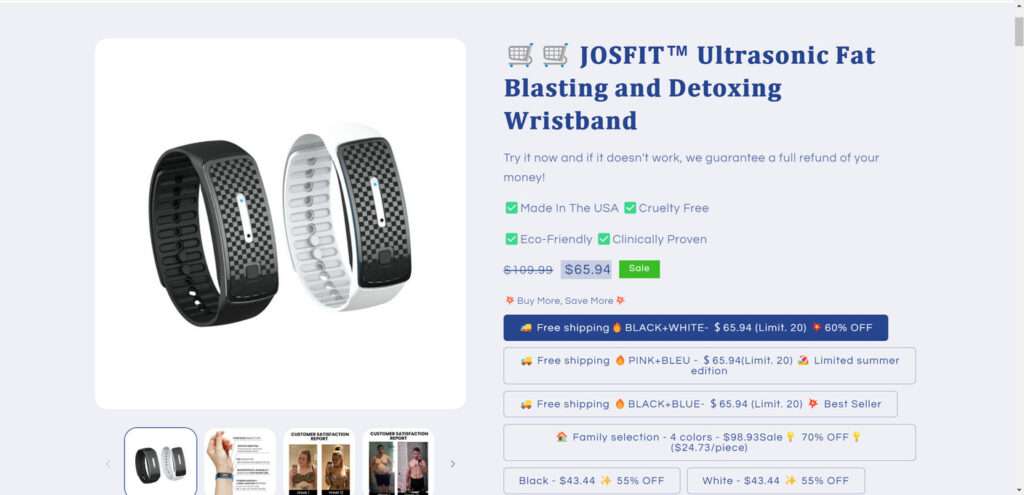The height and width of the screenshot is (495, 1024).
Task: View the men's customer satisfaction report thumbnail
Action: pyautogui.click(x=398, y=462)
